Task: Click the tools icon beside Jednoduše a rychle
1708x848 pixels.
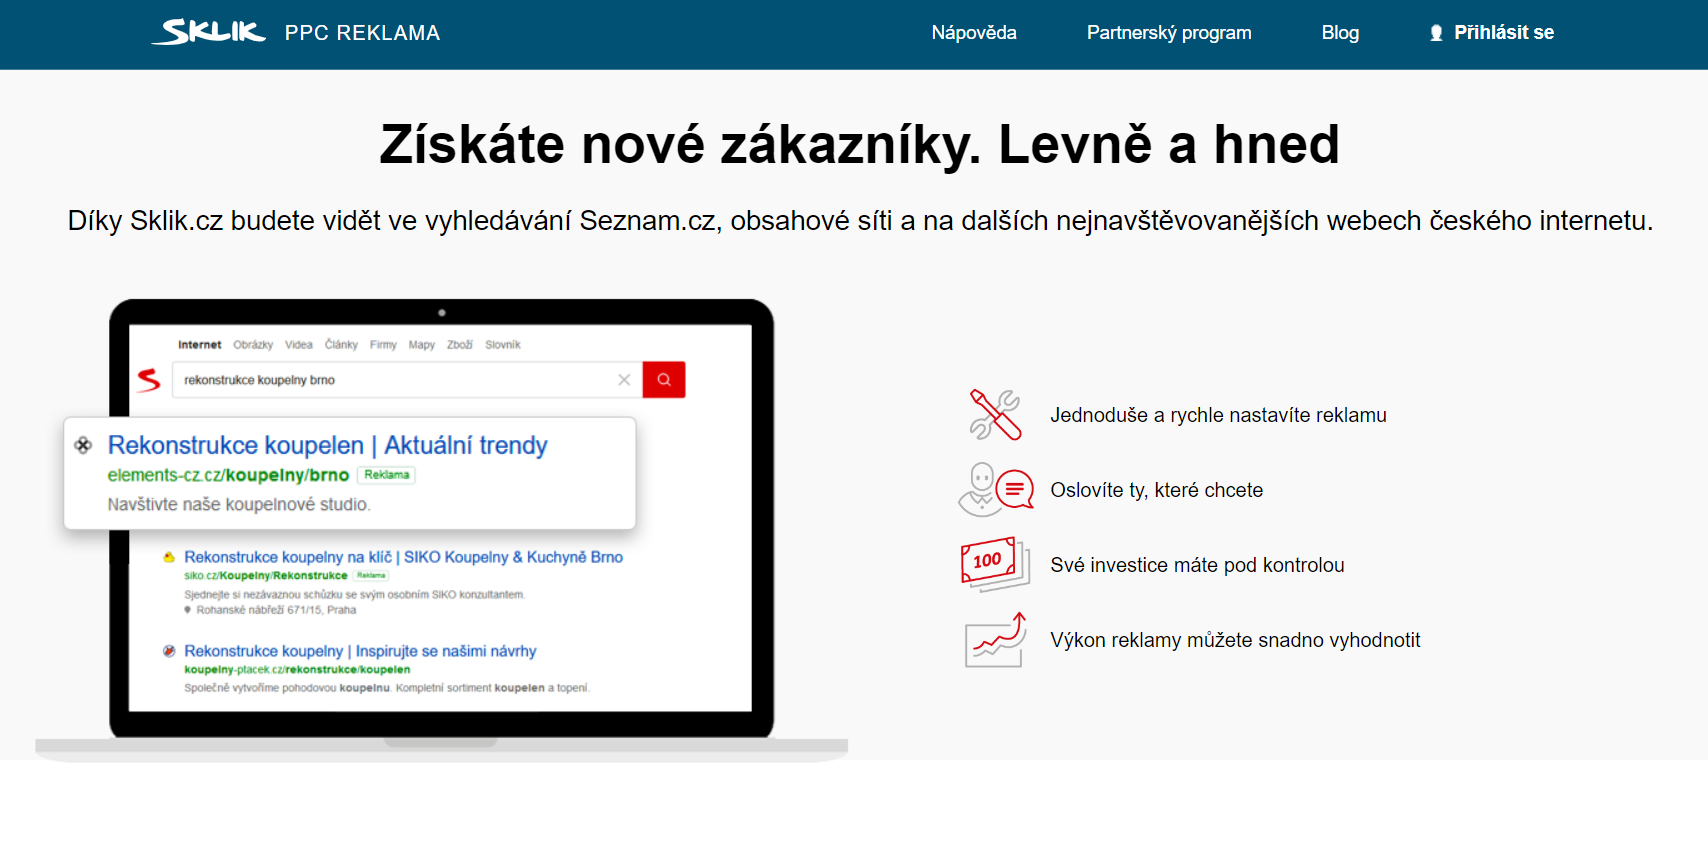Action: click(x=995, y=415)
